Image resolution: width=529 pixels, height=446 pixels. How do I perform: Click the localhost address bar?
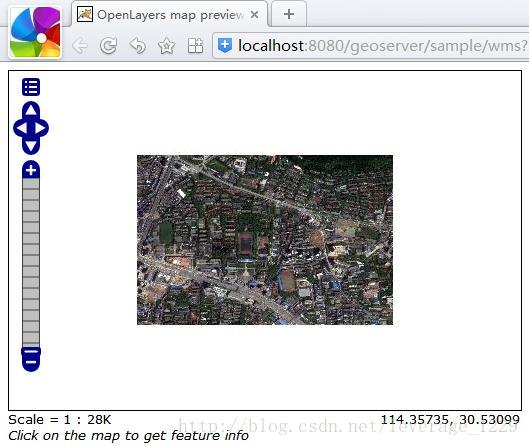pyautogui.click(x=371, y=46)
